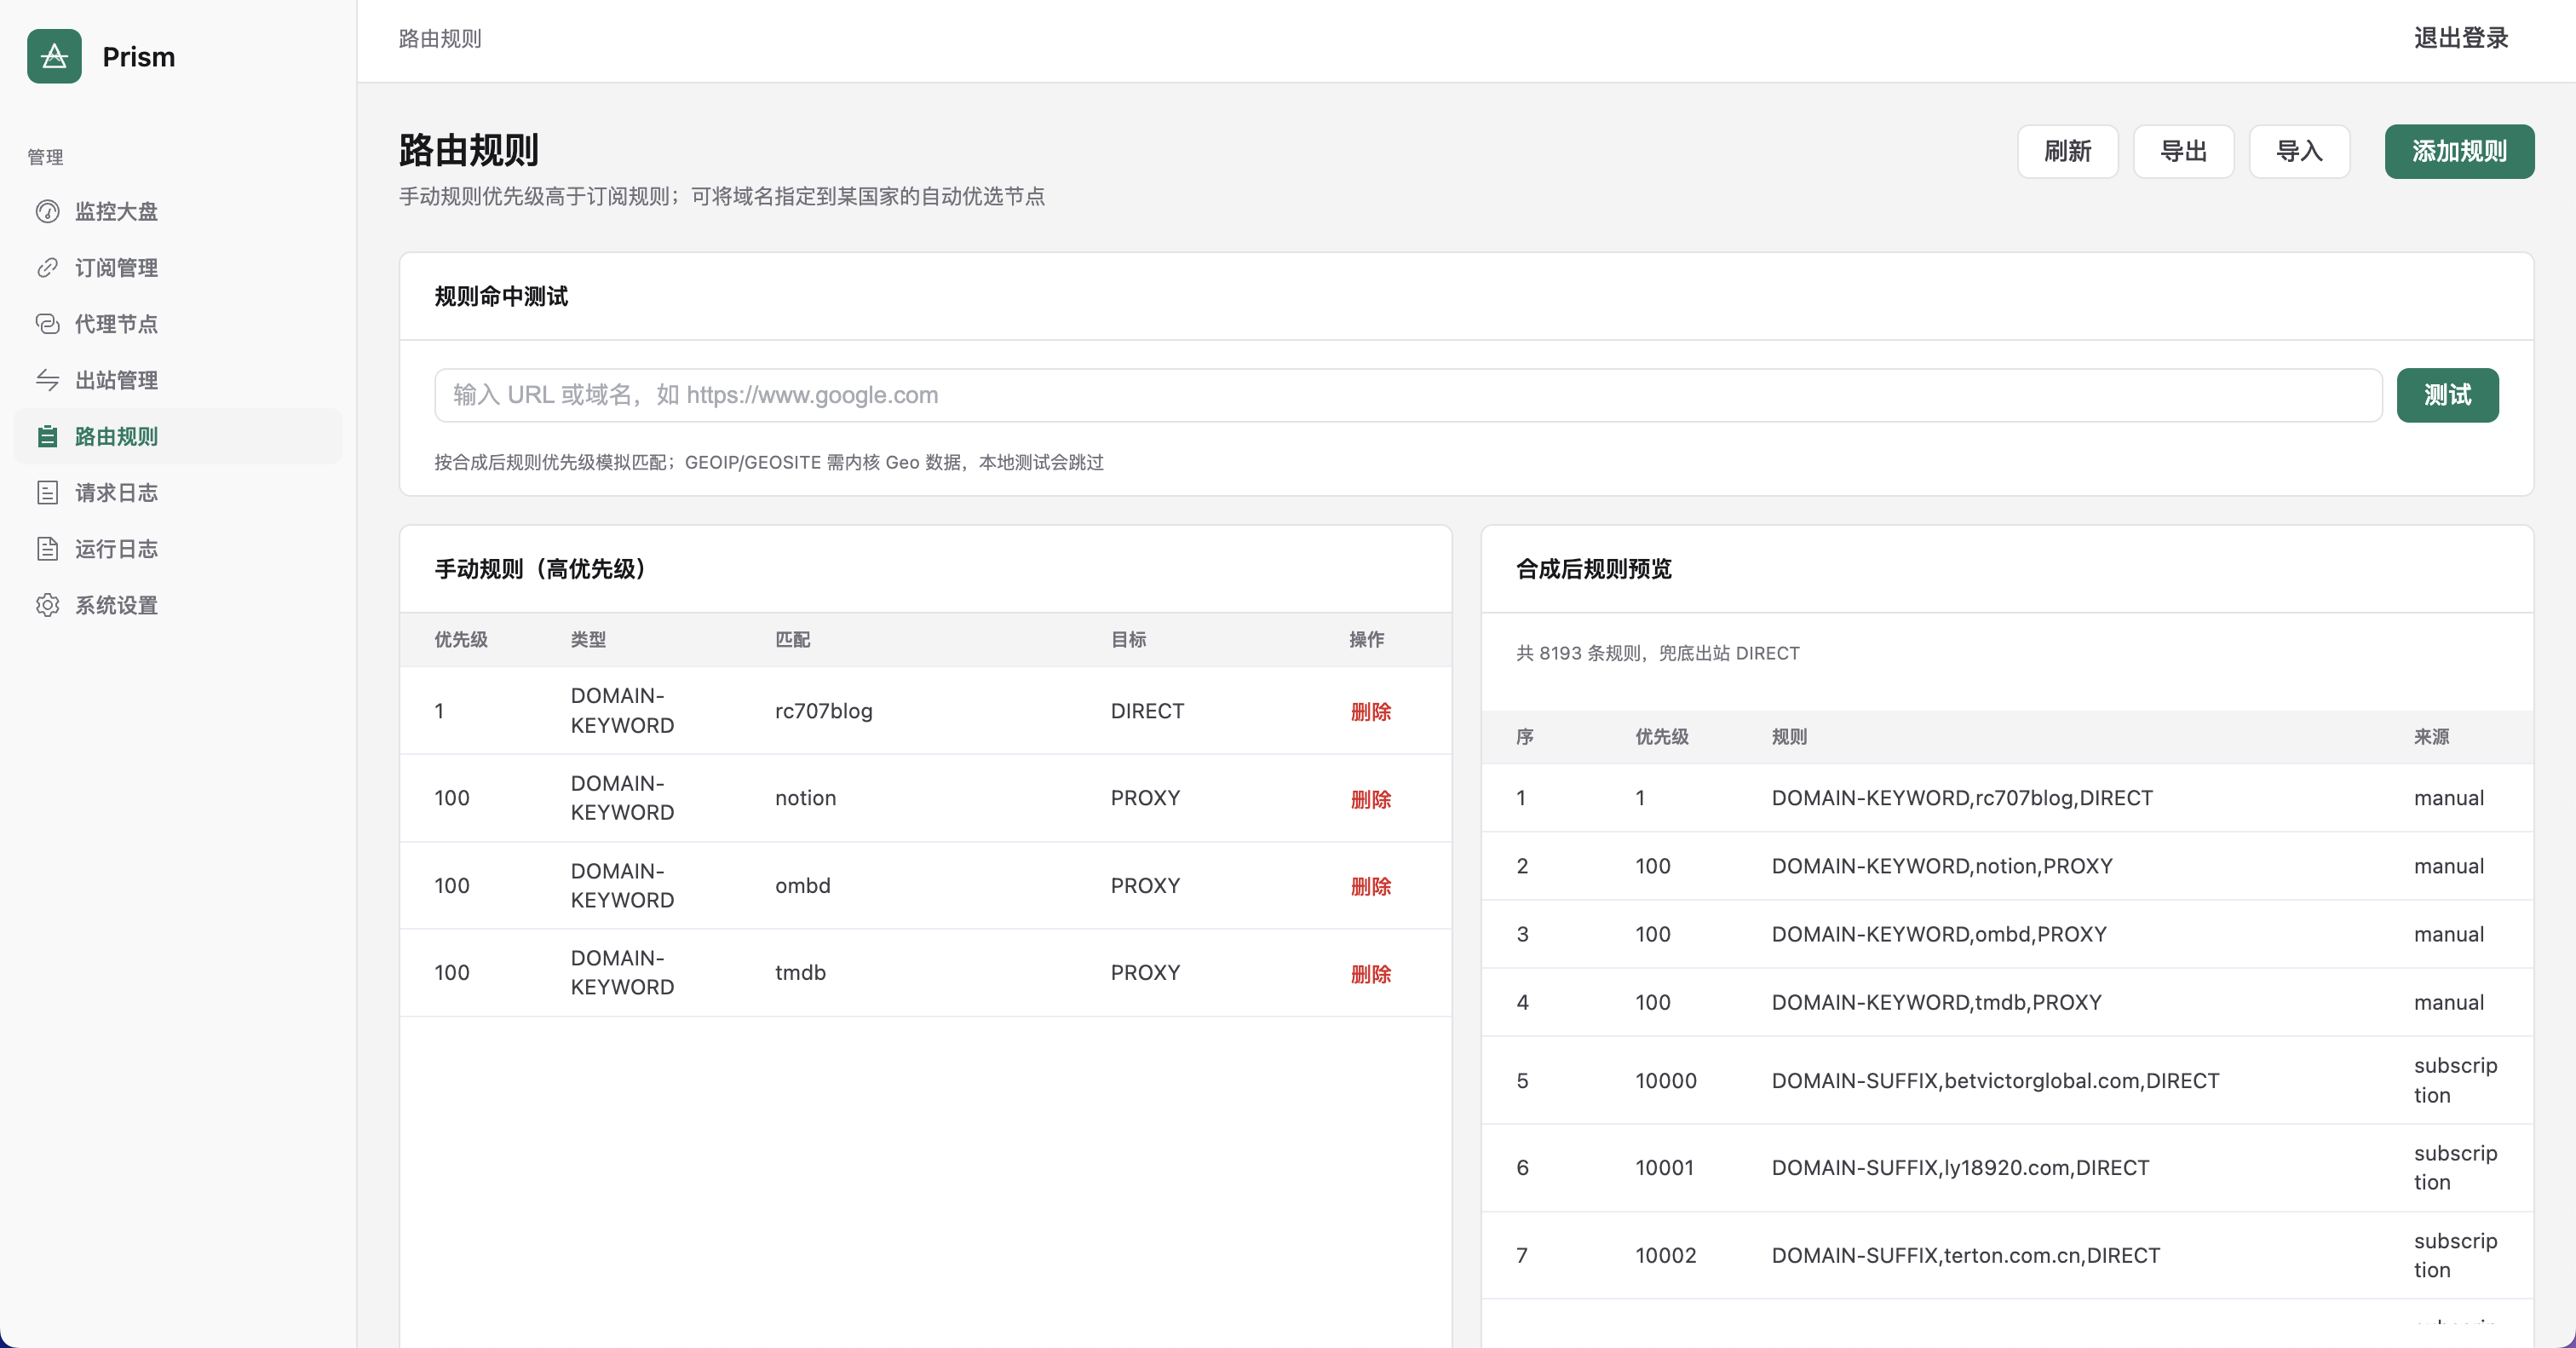Image resolution: width=2576 pixels, height=1348 pixels.
Task: Click DOMAIN-KEYWORD,rc707blog,DIRECT preview rule
Action: [1962, 798]
